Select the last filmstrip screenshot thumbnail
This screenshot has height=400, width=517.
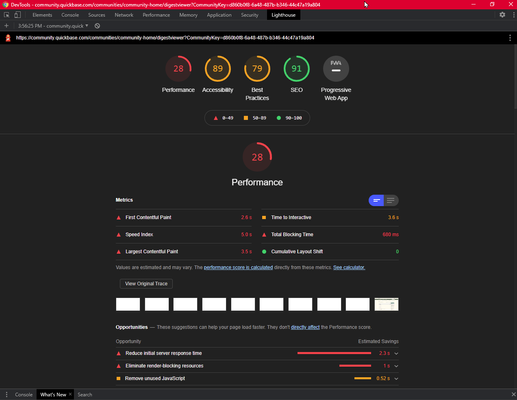pyautogui.click(x=386, y=304)
